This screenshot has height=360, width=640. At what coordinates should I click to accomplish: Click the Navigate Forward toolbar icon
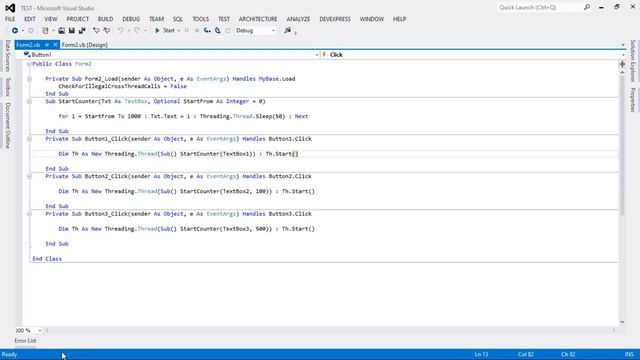(31, 31)
